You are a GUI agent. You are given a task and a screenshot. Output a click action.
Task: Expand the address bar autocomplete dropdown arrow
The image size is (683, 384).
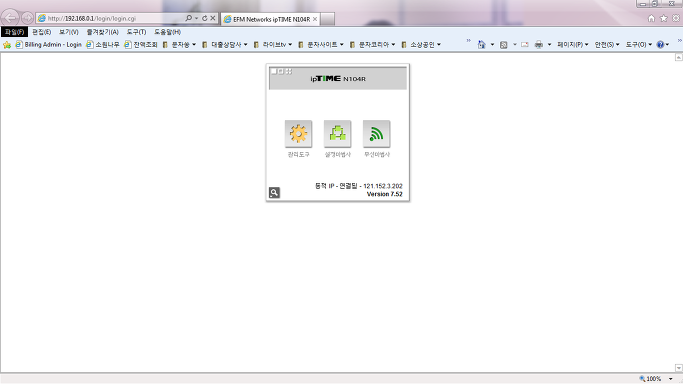coord(196,18)
